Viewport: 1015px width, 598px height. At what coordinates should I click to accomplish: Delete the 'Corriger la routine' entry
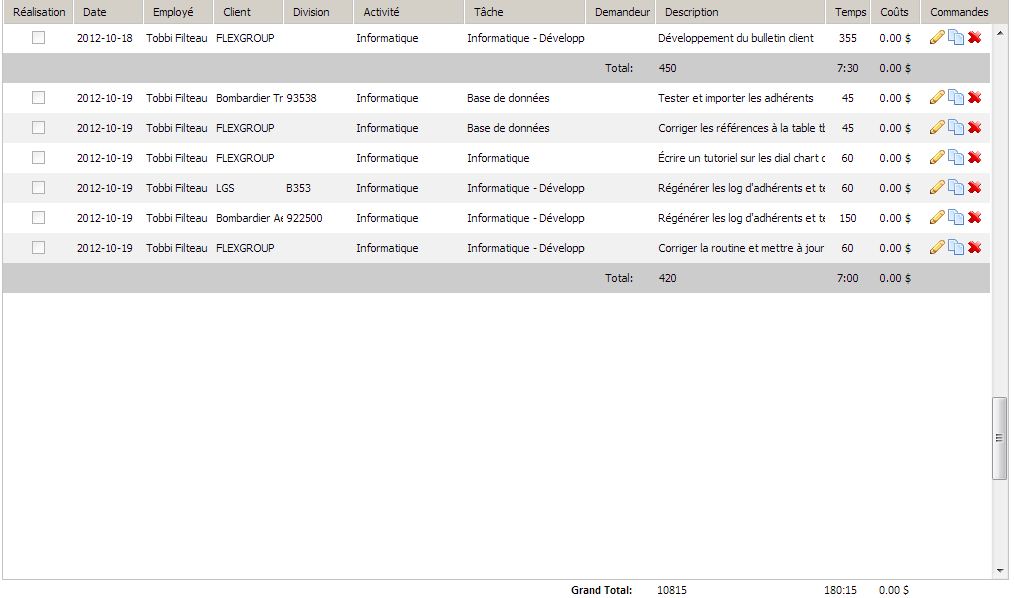tap(974, 247)
